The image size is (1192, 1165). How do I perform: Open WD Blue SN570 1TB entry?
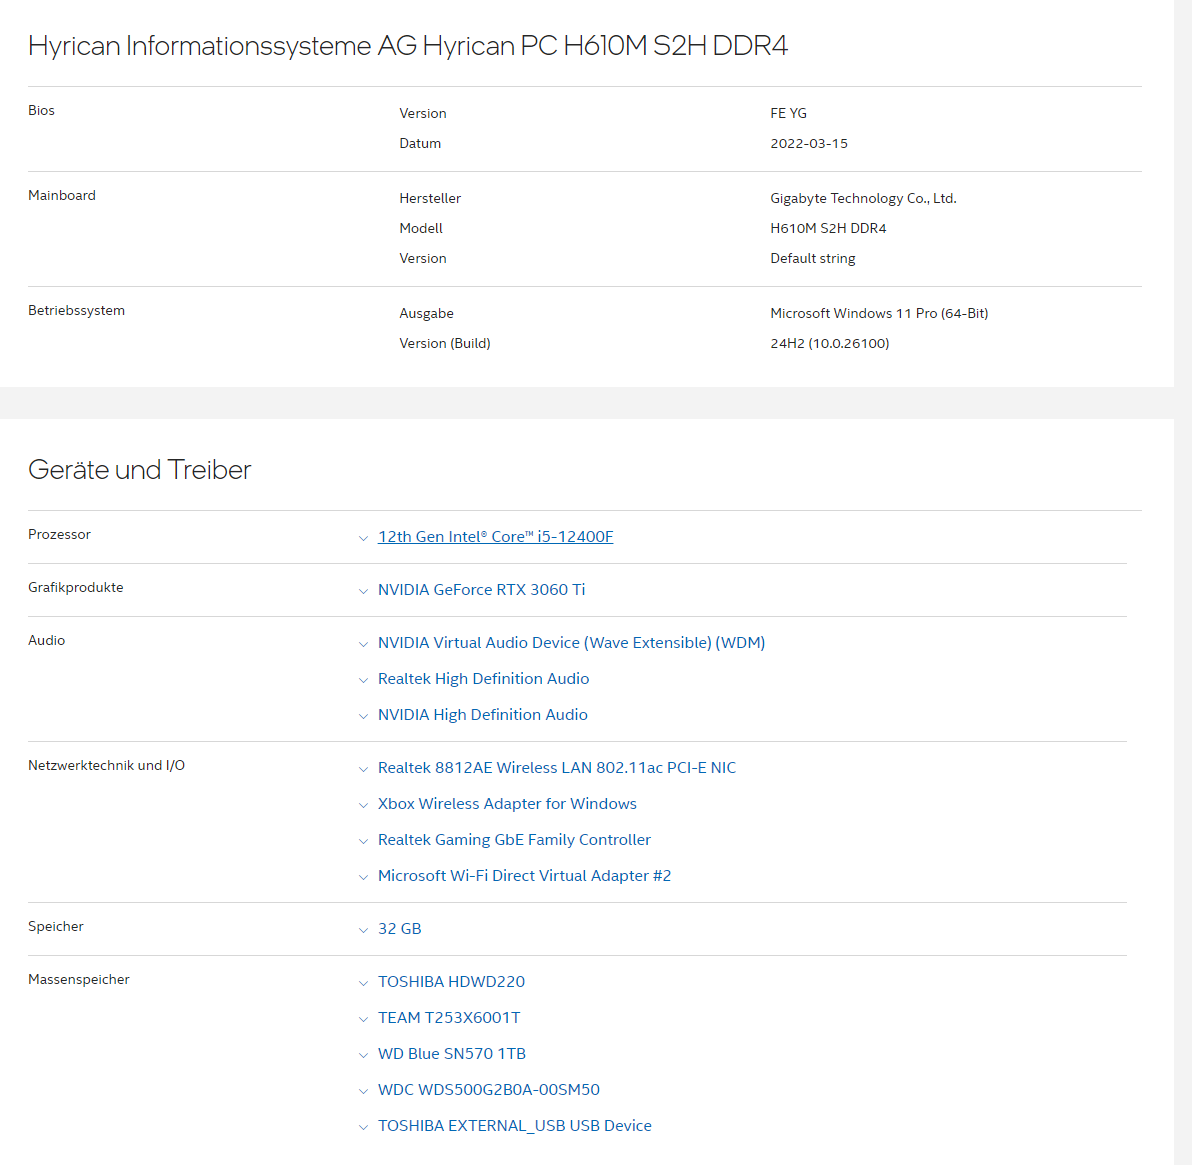point(452,1053)
